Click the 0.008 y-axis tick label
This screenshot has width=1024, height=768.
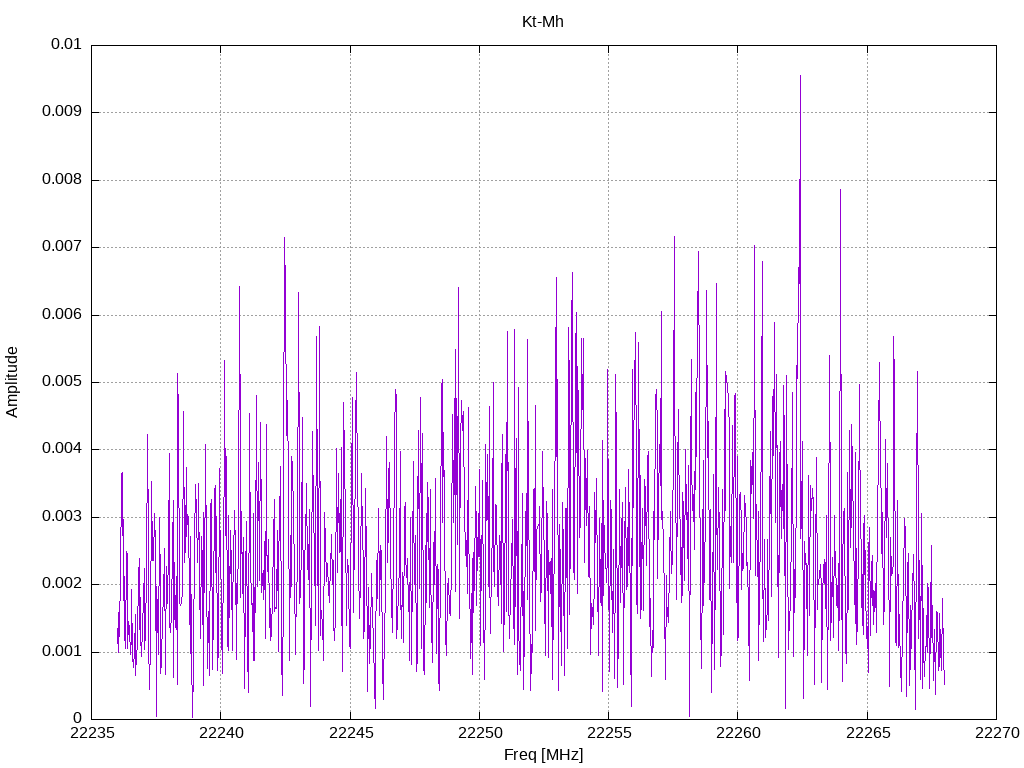61,180
